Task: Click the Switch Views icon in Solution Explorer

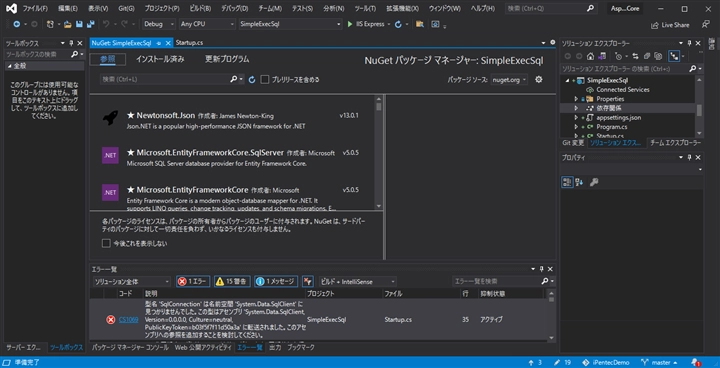Action: click(601, 56)
